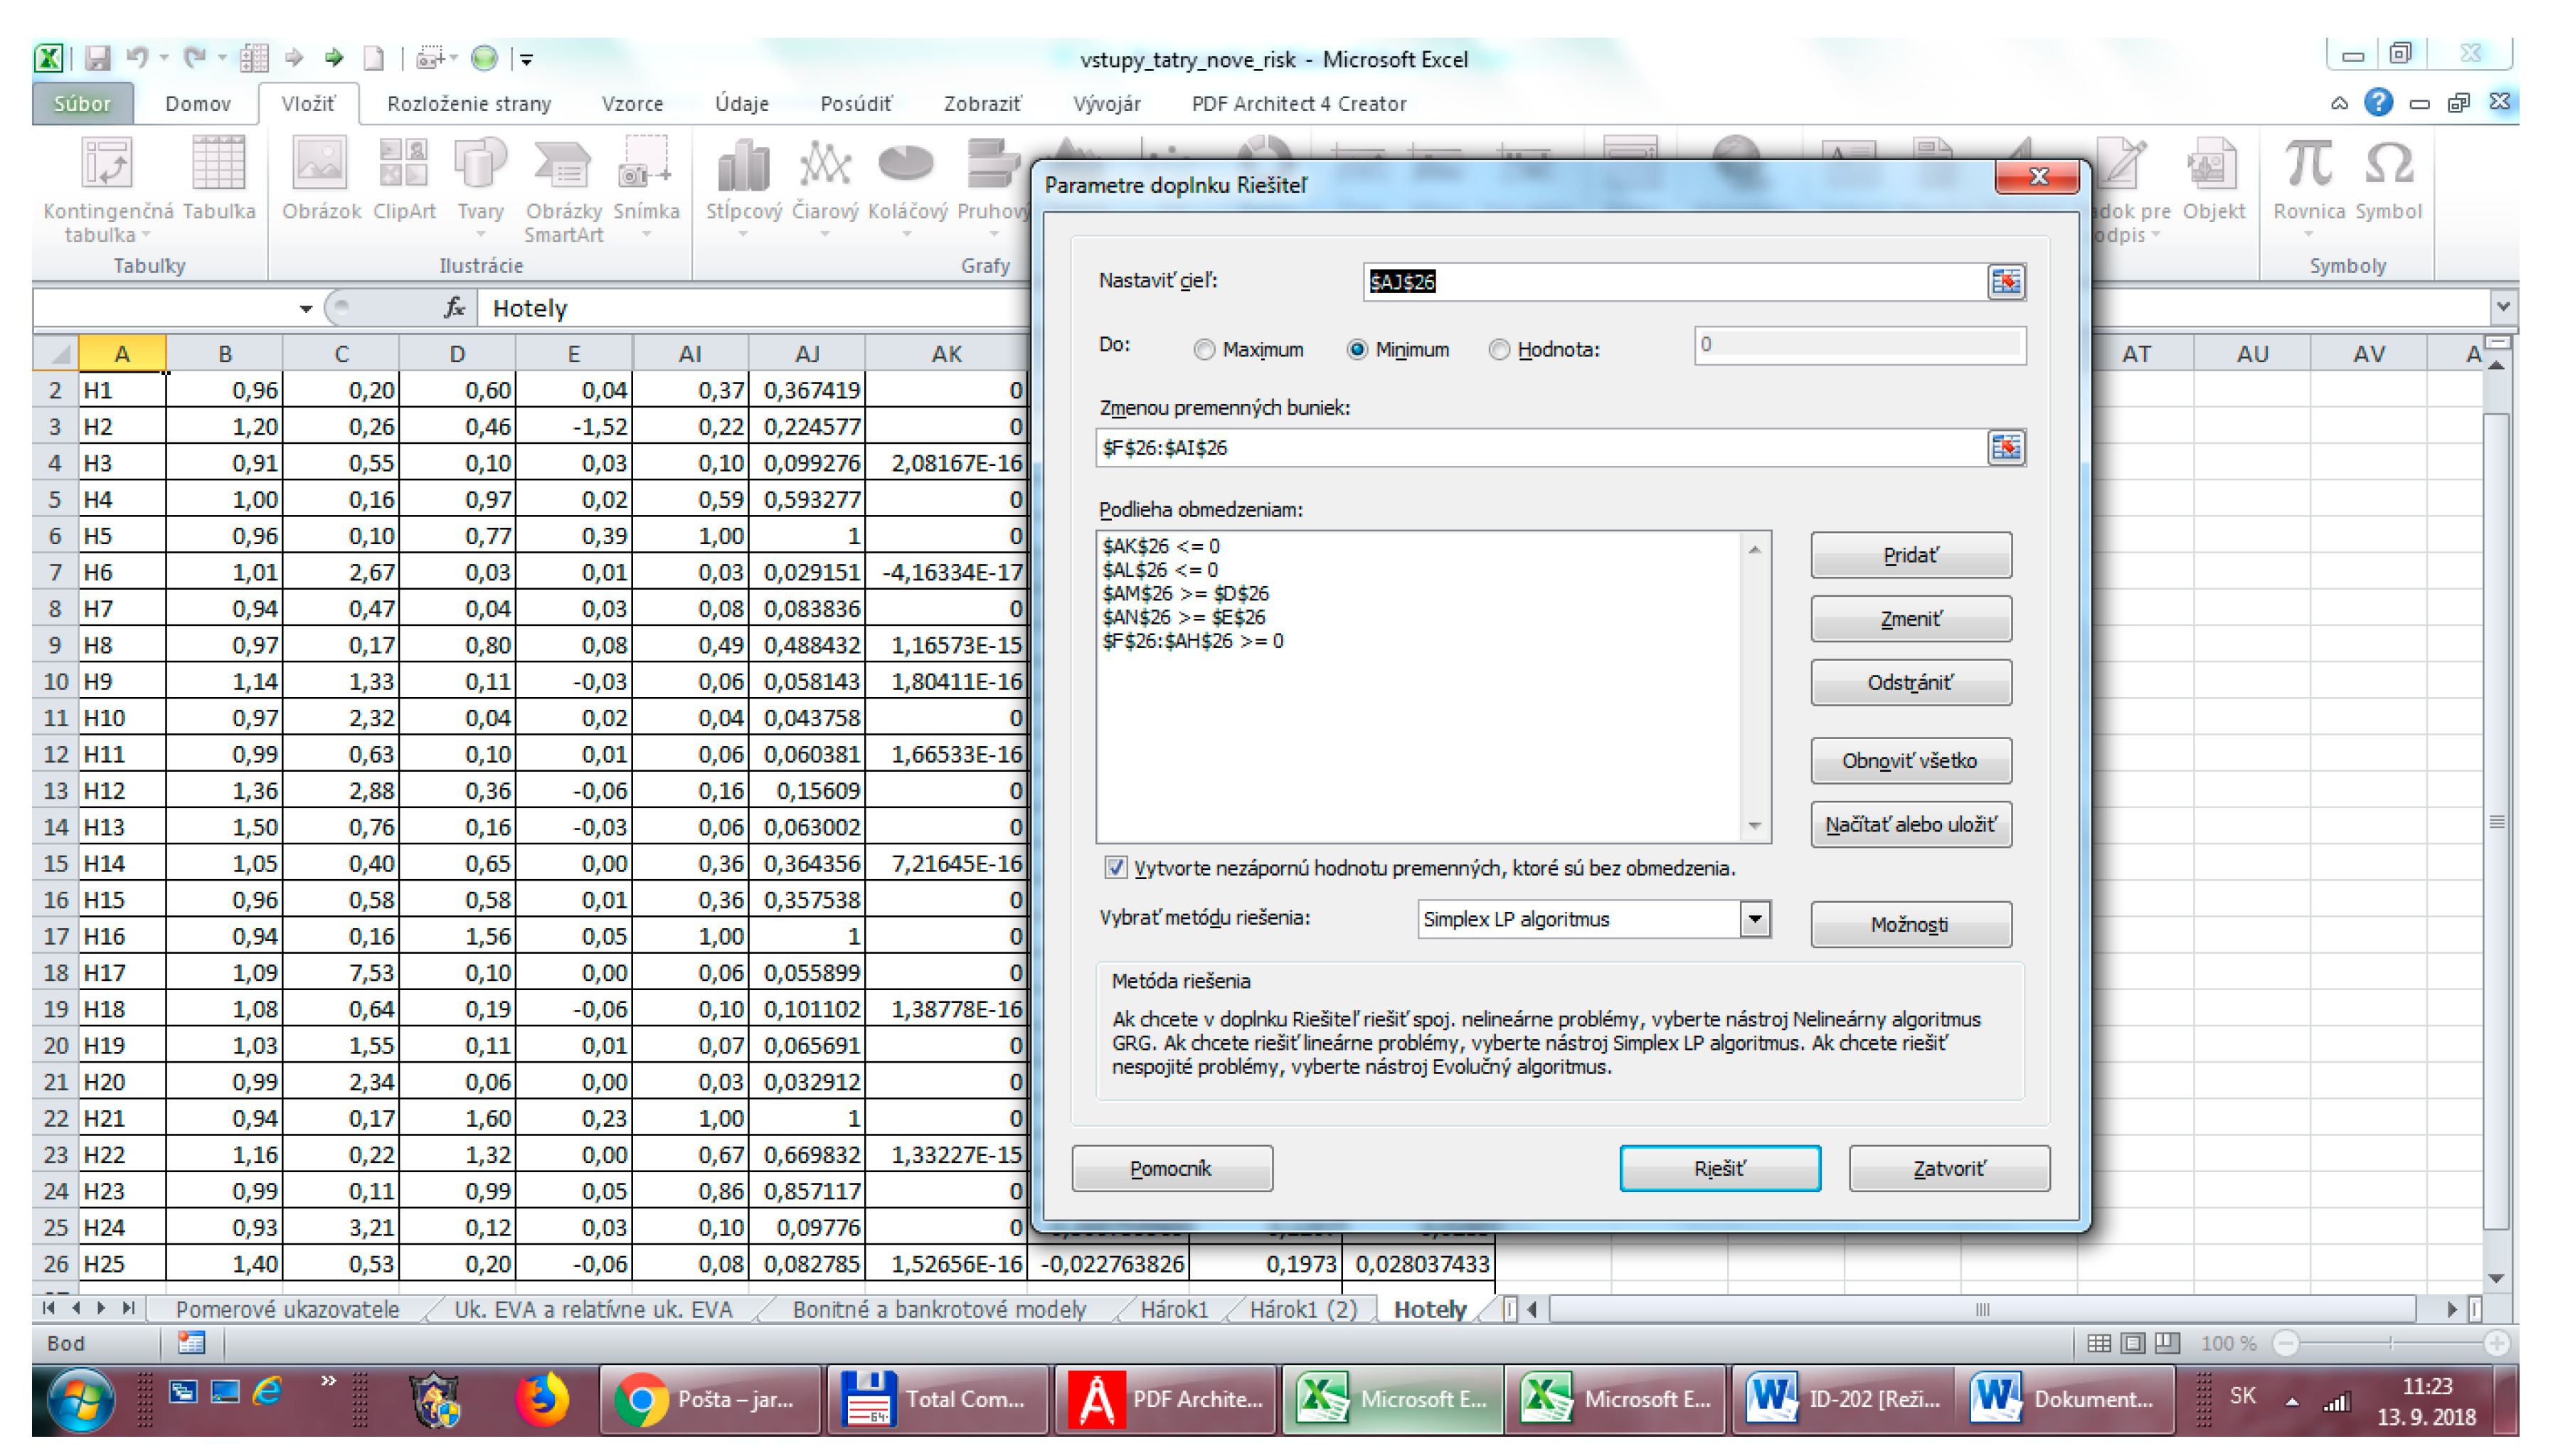Open Firefox from the taskbar

[x=541, y=1399]
